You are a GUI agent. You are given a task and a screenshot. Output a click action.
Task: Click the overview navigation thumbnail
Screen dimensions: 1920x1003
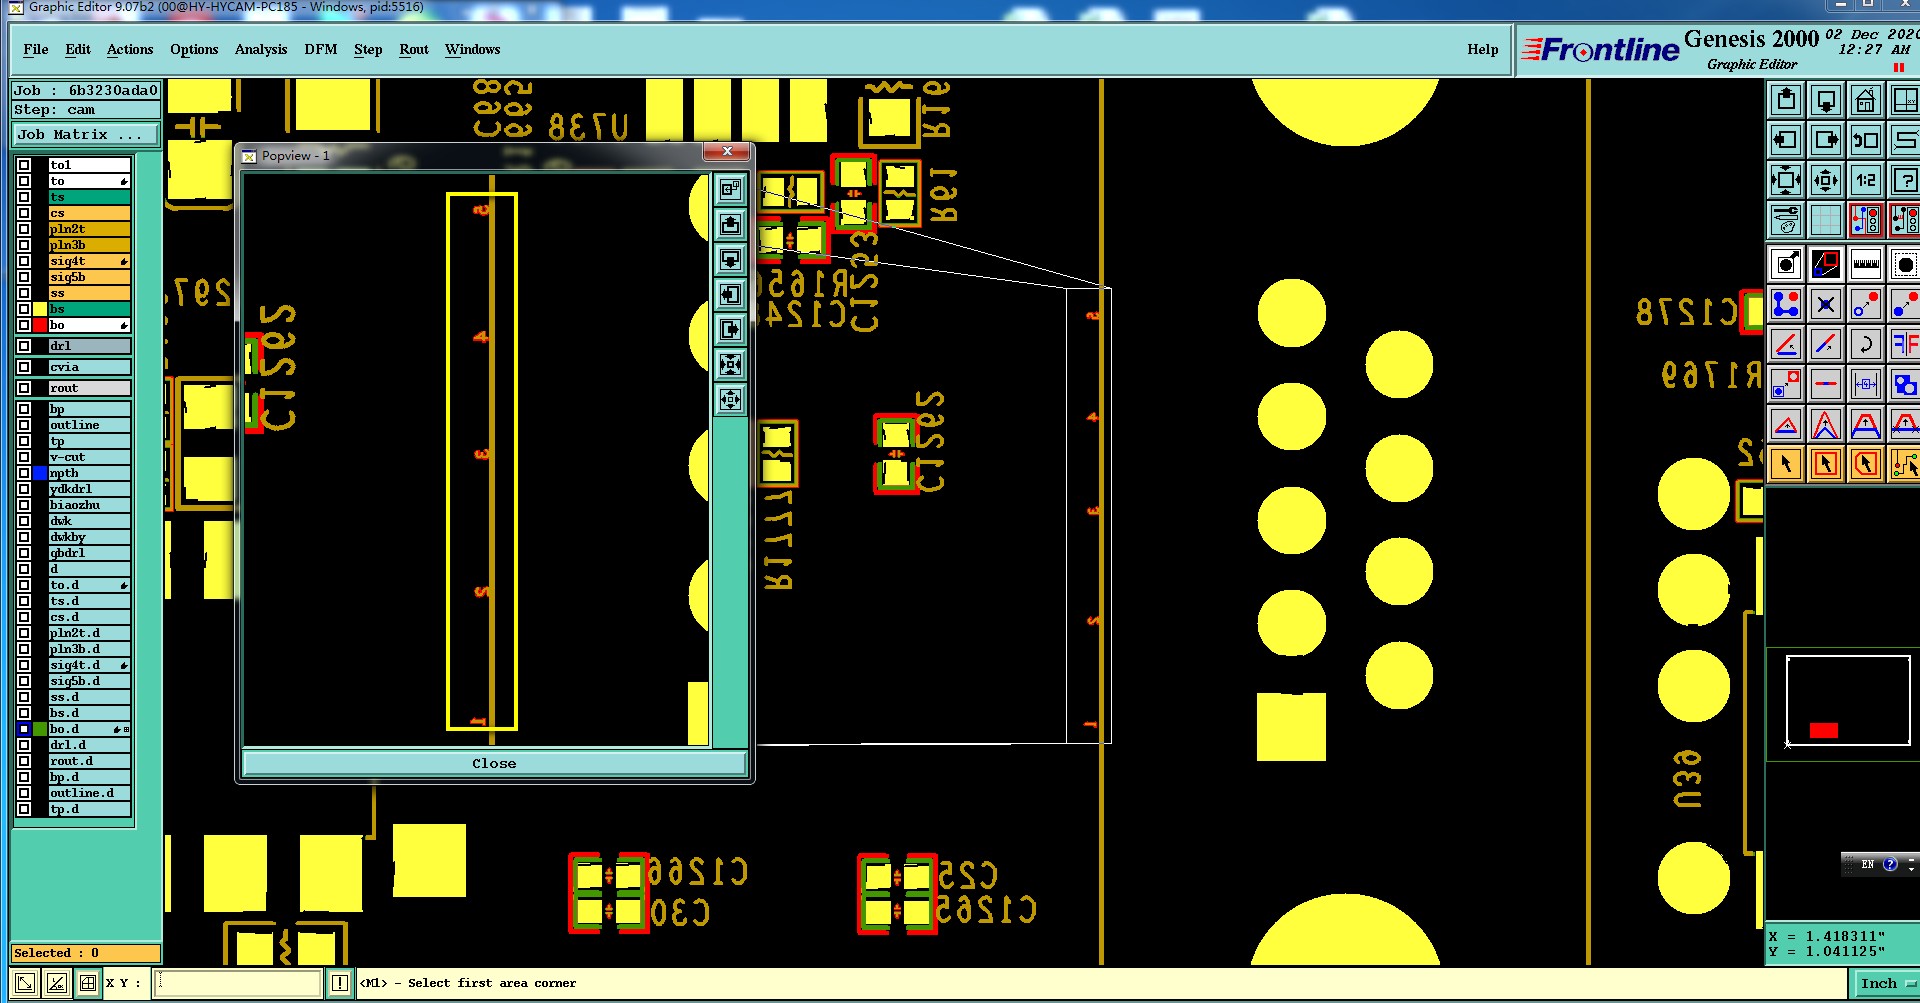[x=1848, y=700]
